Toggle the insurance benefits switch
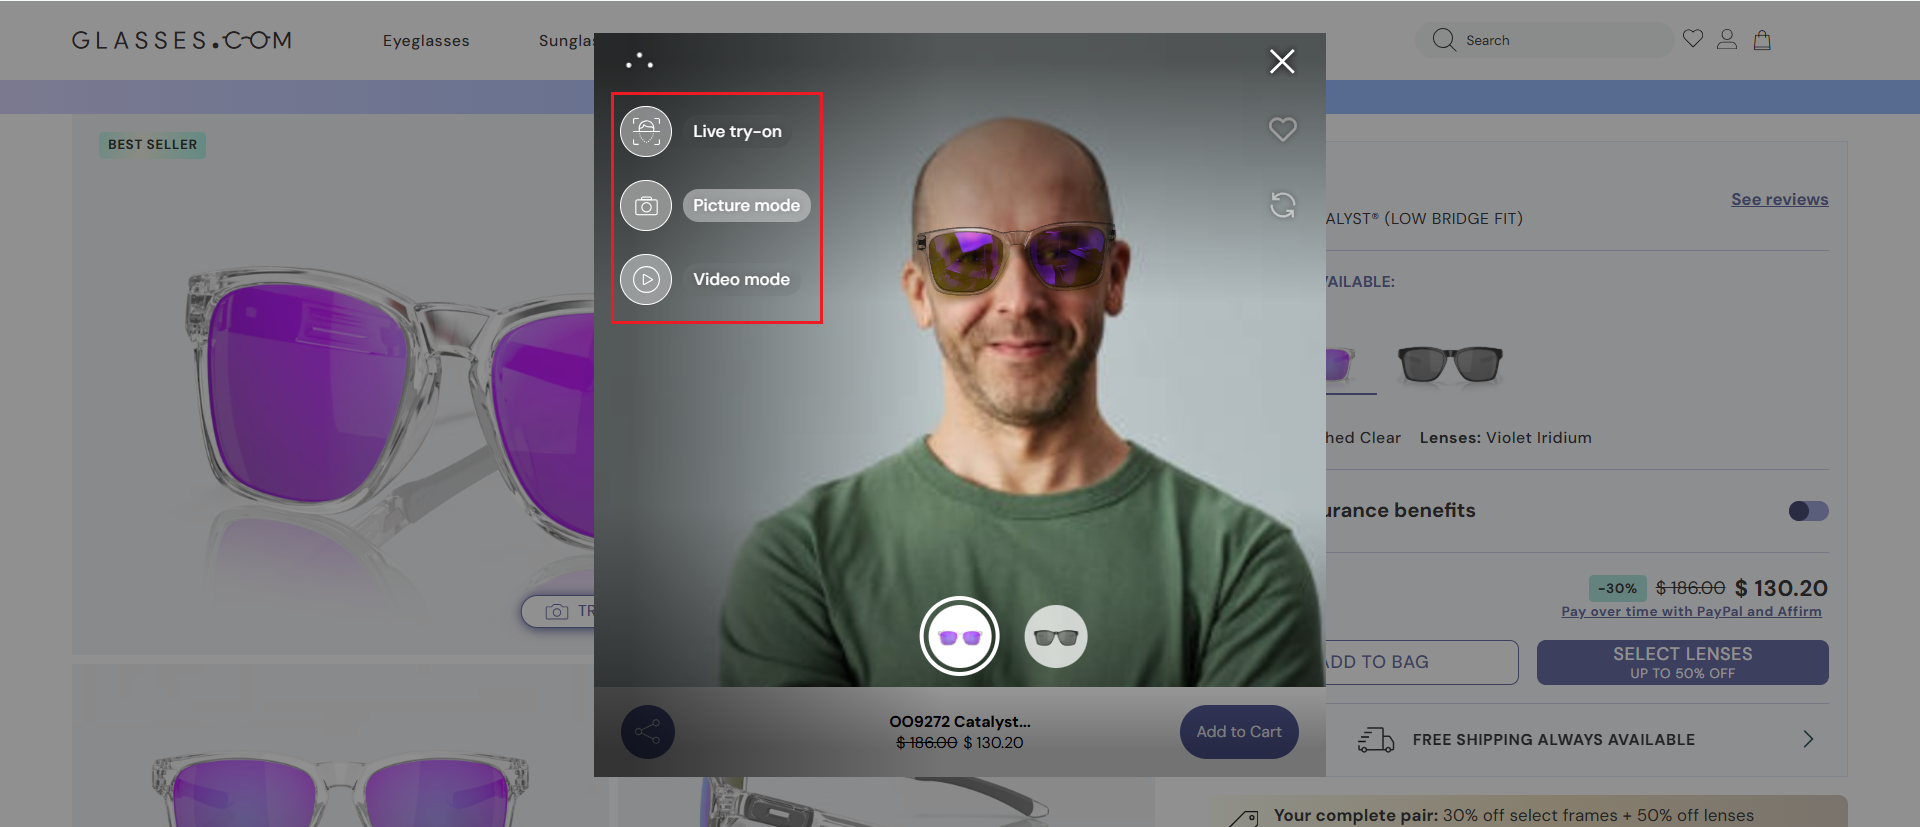The height and width of the screenshot is (827, 1920). (x=1808, y=511)
